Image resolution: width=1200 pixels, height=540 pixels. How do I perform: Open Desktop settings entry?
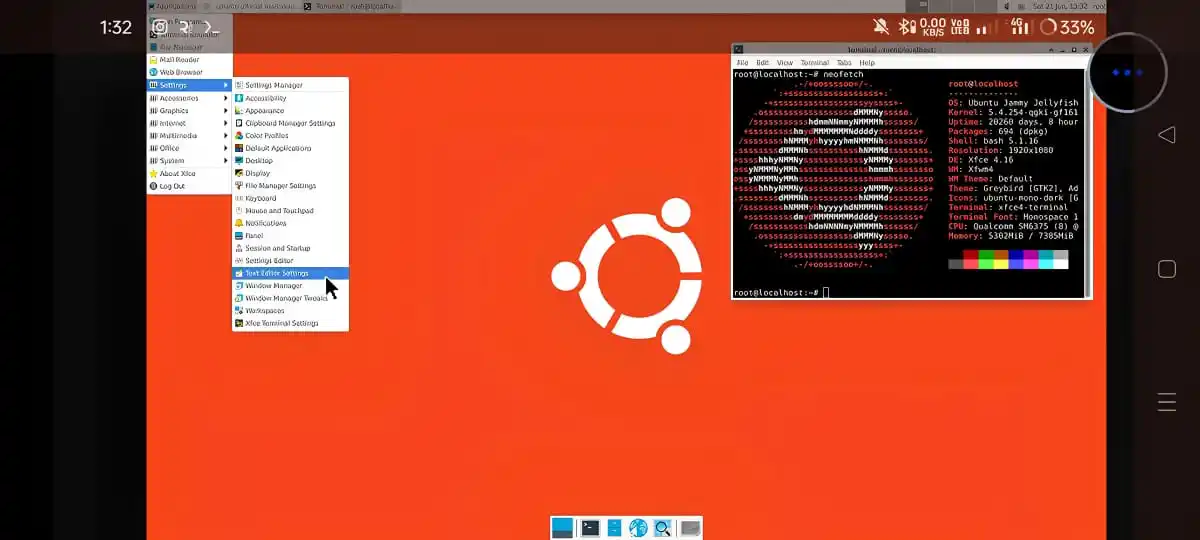point(290,161)
